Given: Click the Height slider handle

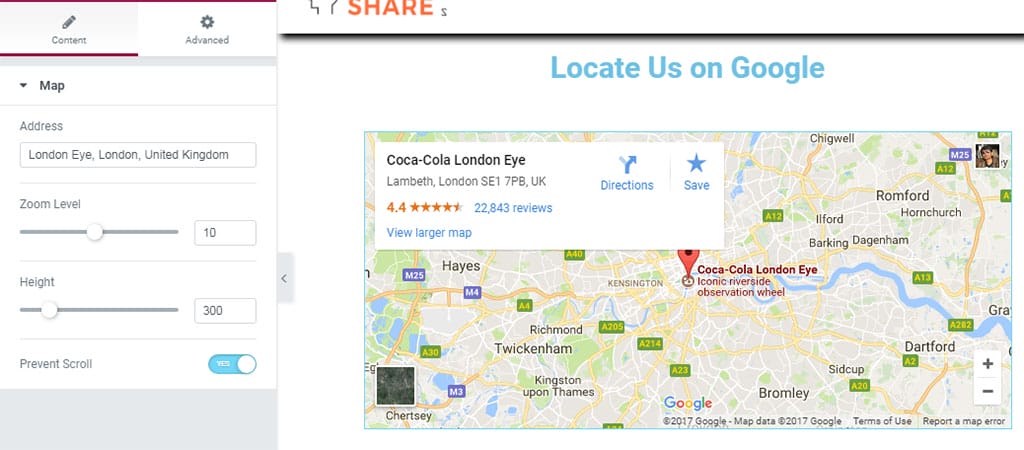Looking at the screenshot, I should (48, 310).
